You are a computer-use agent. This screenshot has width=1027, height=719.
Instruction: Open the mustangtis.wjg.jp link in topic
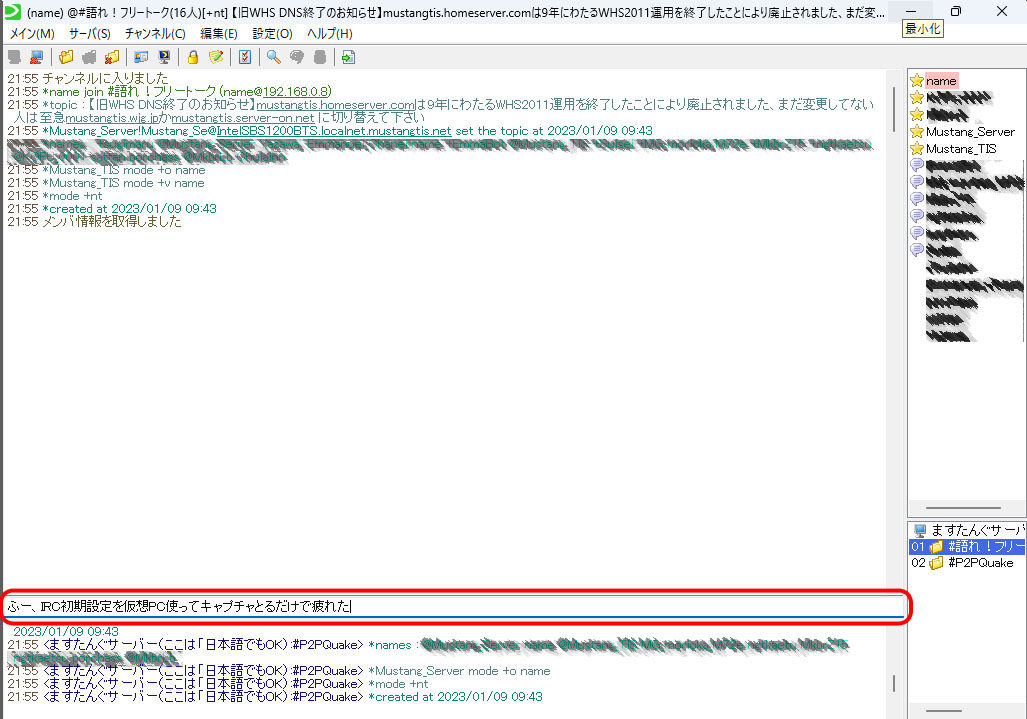113,118
